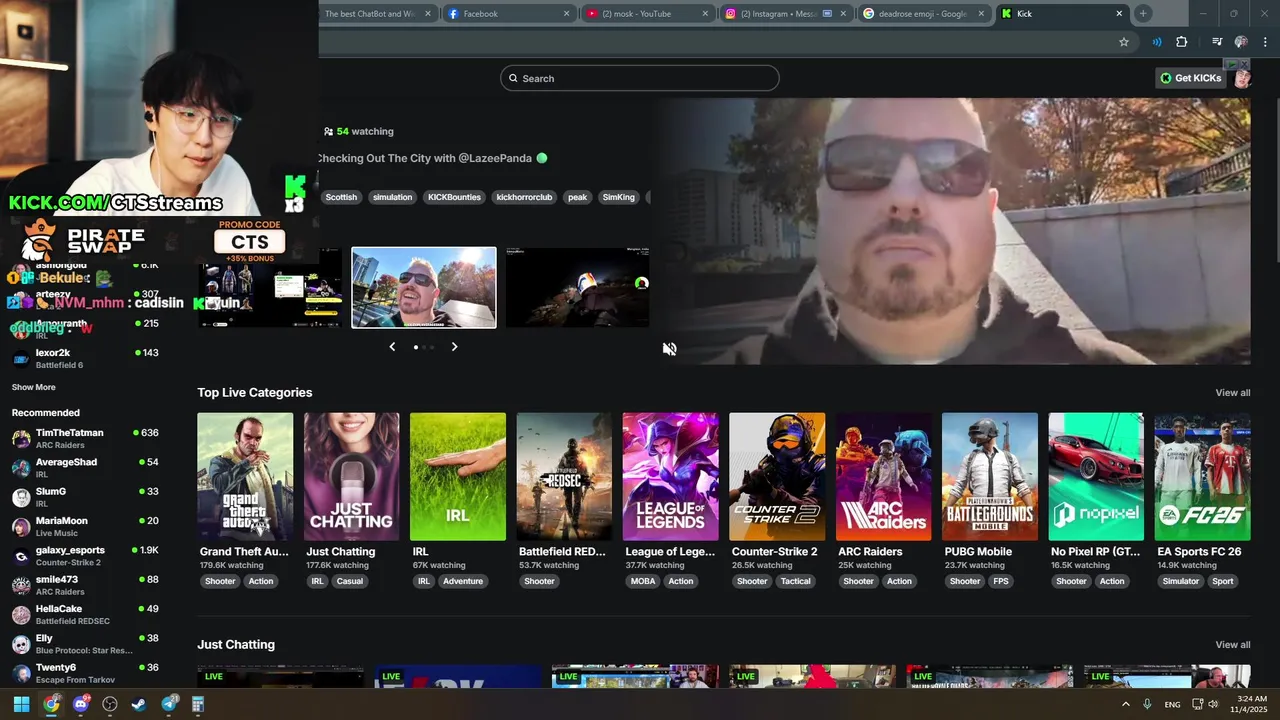Click smile473 avatar icon in sidebar
1280x720 pixels.
point(21,585)
